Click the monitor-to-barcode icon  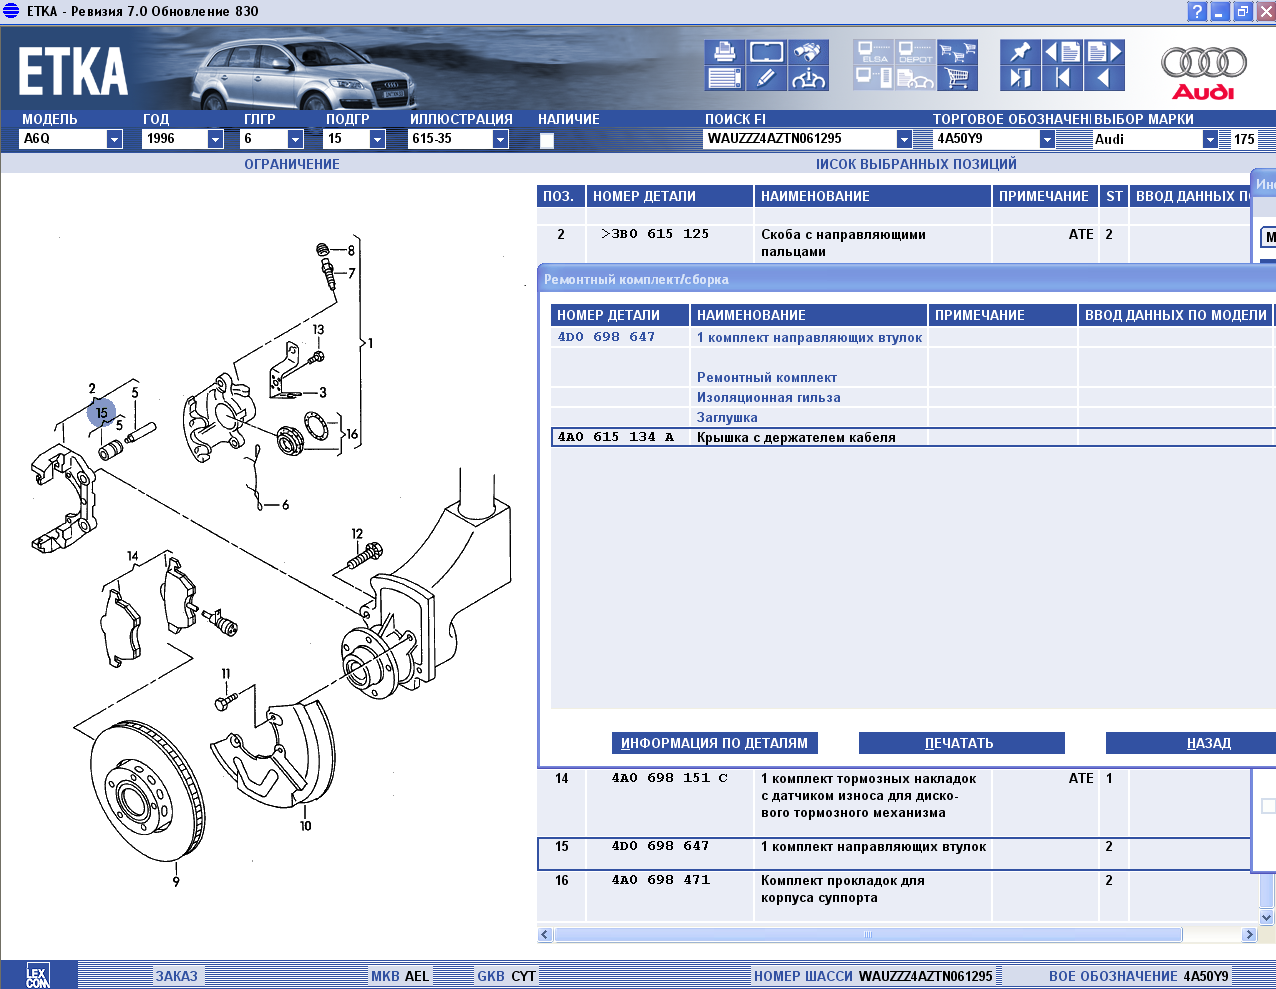click(x=874, y=78)
